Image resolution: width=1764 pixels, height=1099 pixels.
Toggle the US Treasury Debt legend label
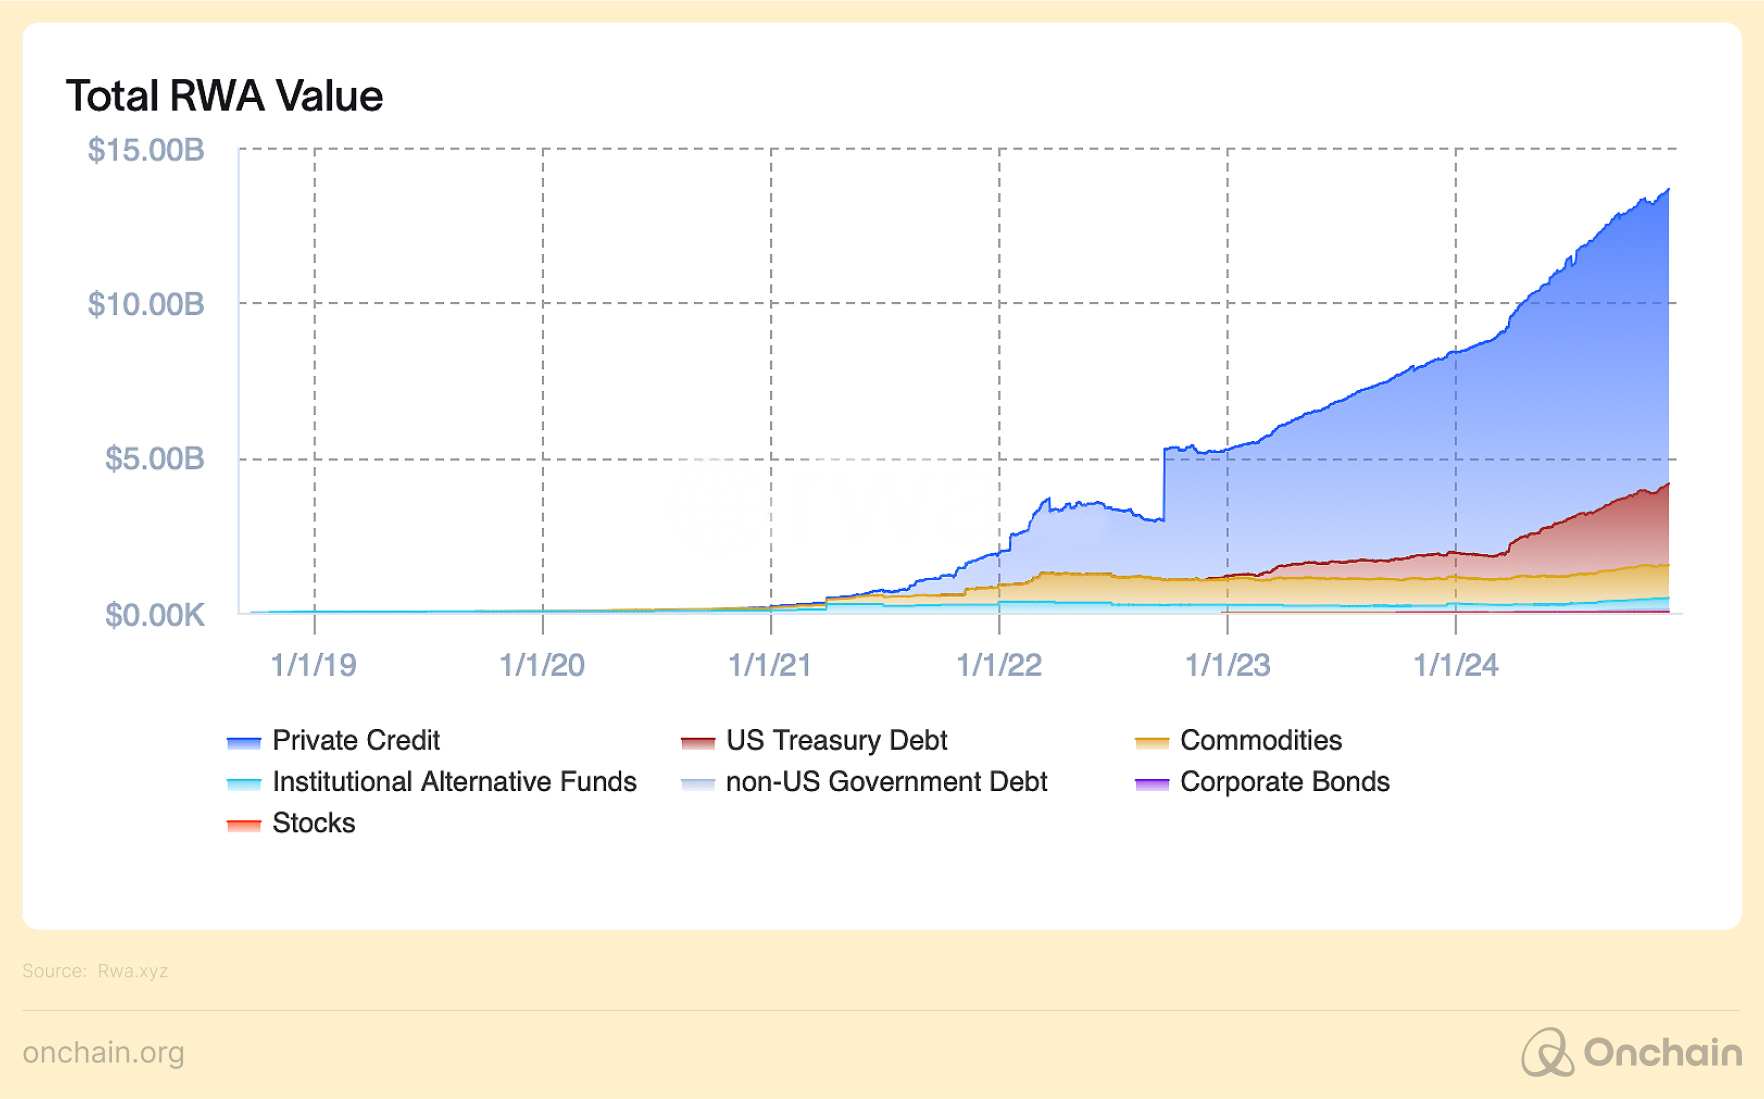[x=836, y=740]
